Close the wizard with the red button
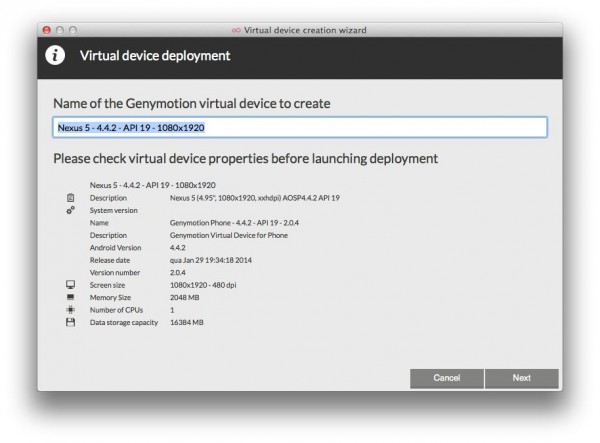Screen dimensions: 600x443 (x=47, y=30)
